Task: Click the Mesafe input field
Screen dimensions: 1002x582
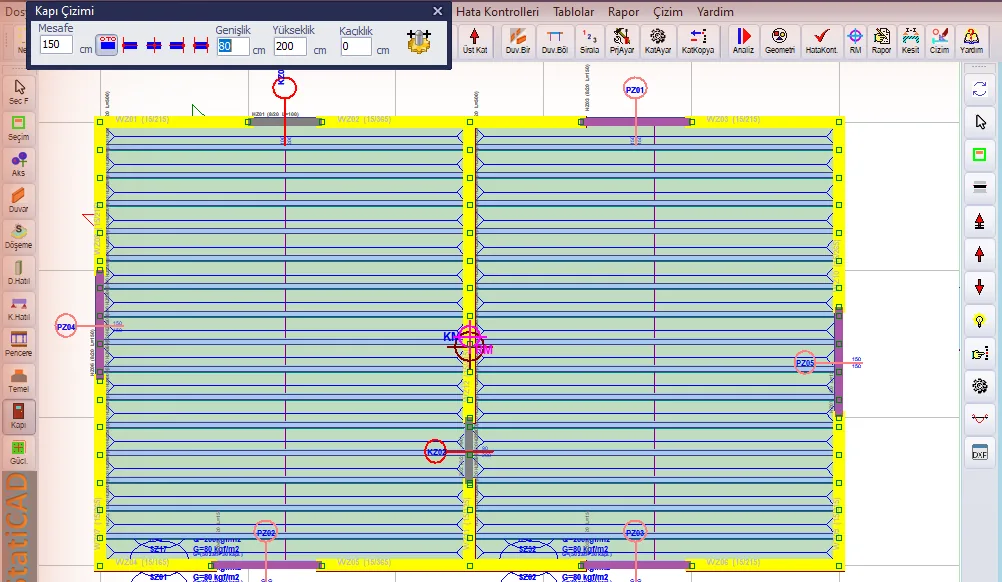Action: tap(56, 45)
